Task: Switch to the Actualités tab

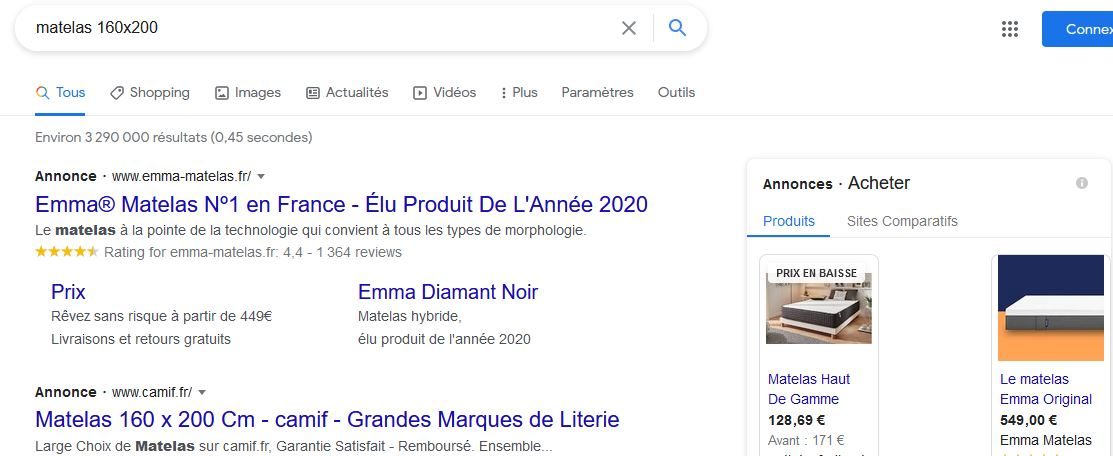Action: pos(347,92)
